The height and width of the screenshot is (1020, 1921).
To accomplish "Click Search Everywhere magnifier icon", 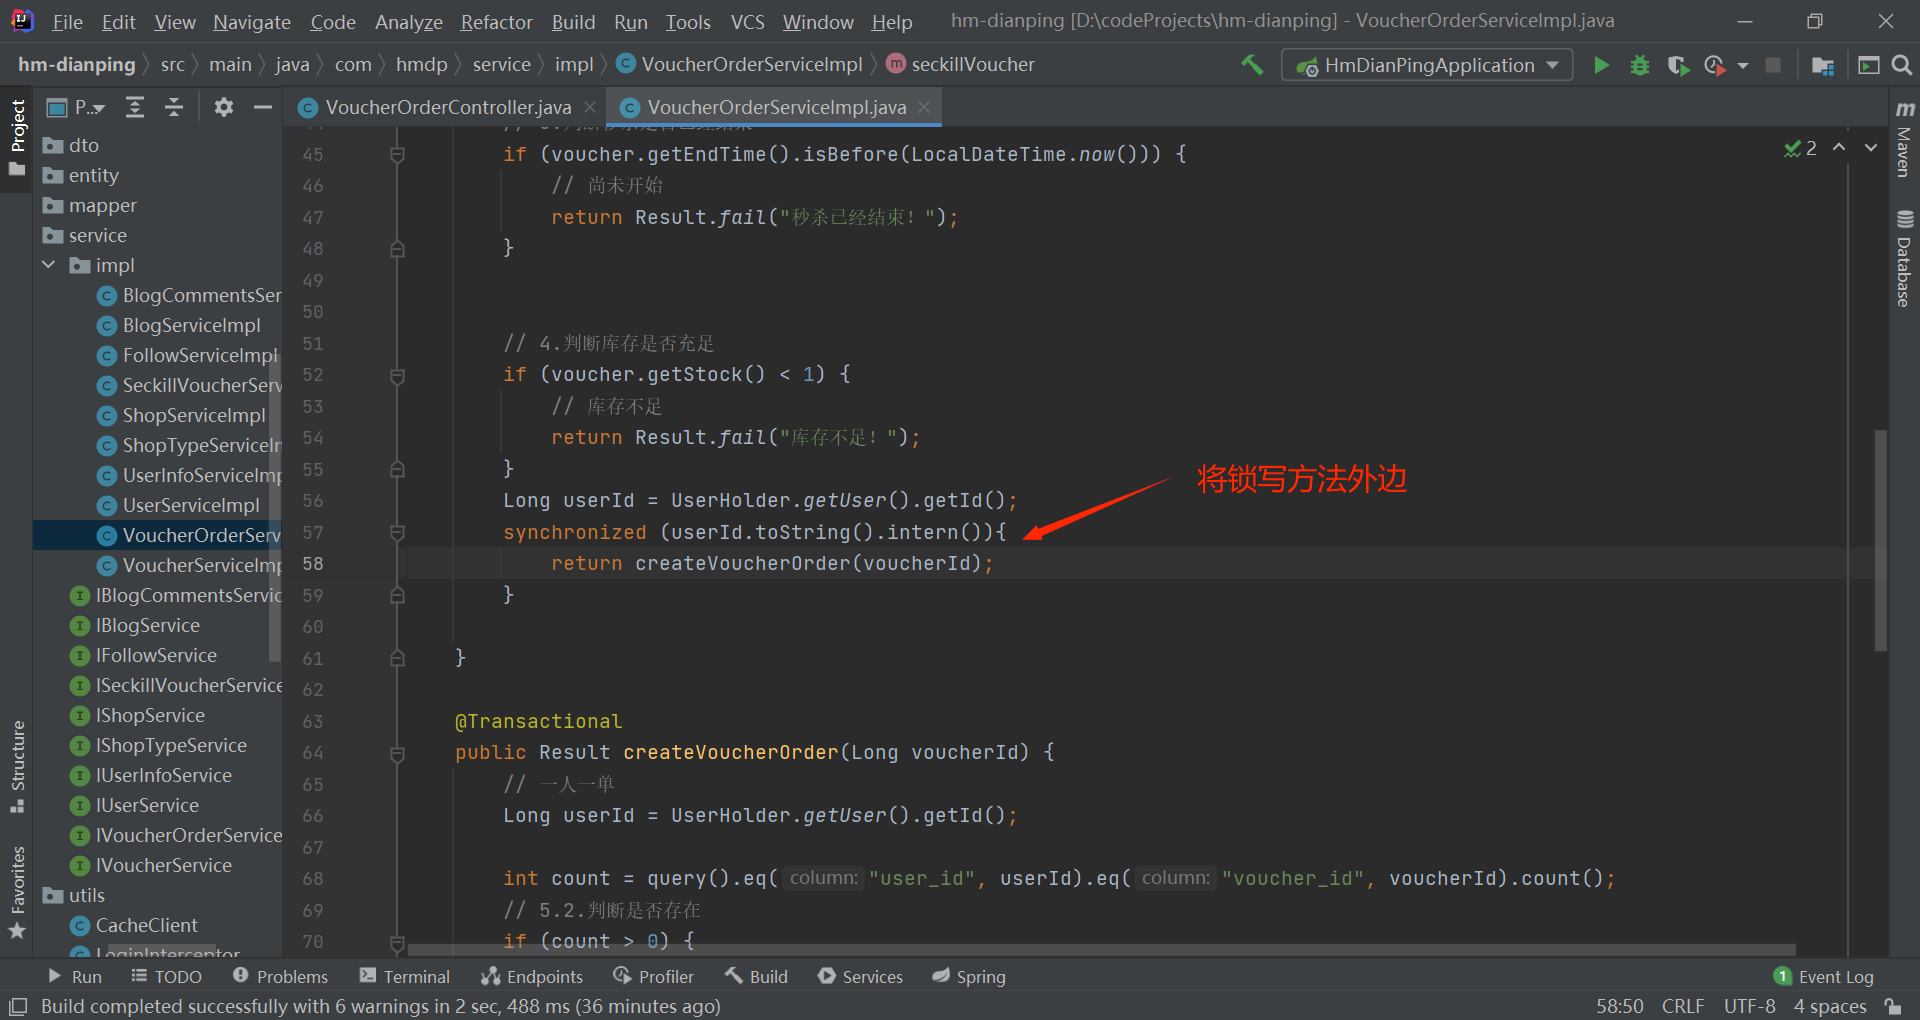I will (x=1902, y=65).
